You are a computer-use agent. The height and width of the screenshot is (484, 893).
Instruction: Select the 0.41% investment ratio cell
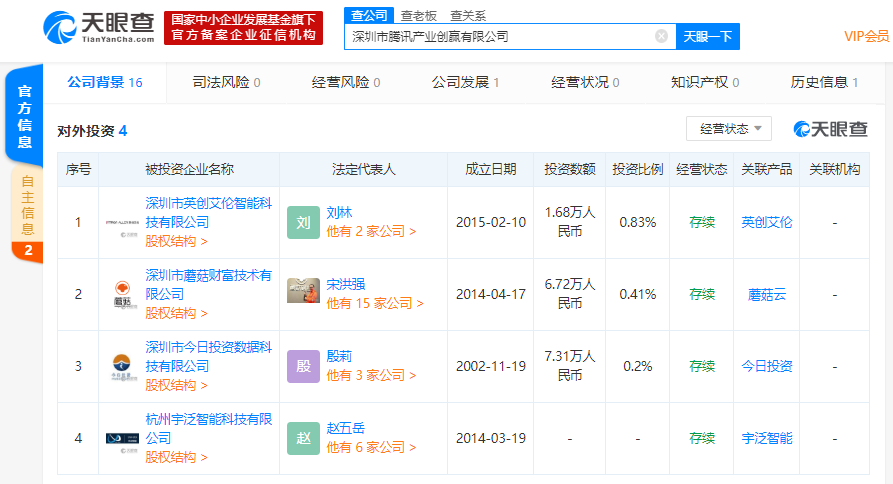click(637, 294)
